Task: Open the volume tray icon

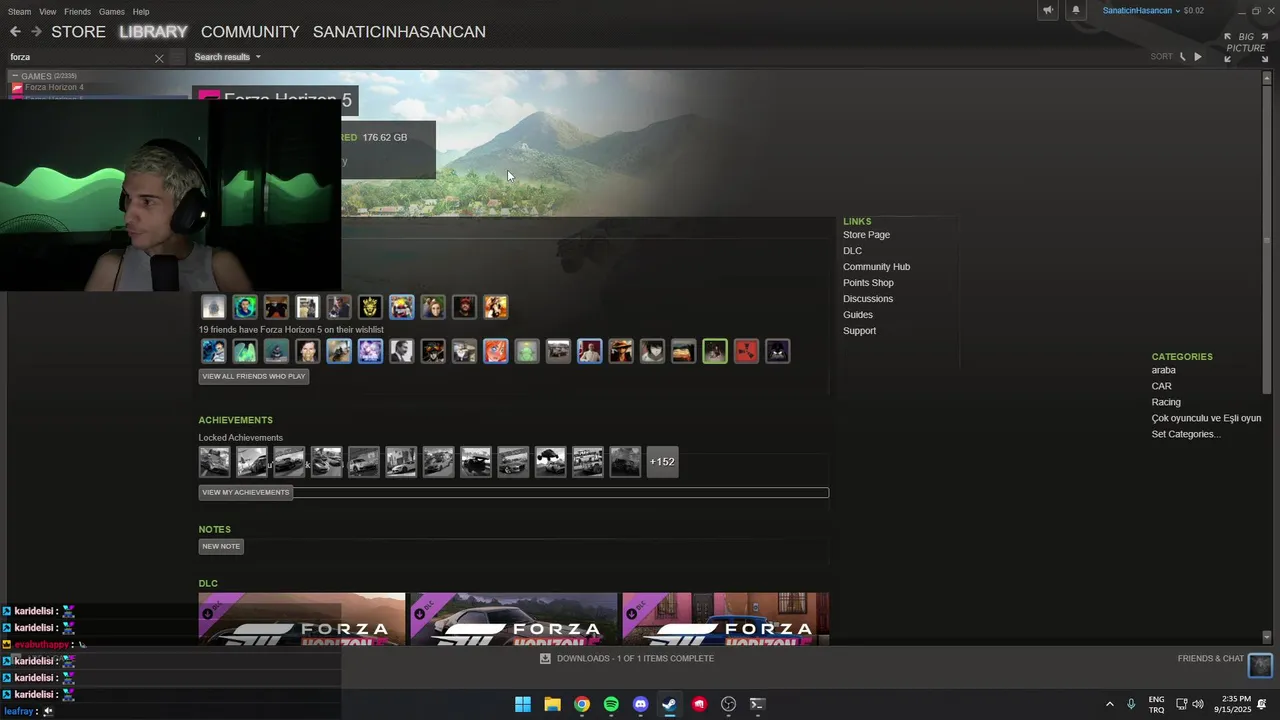Action: [x=1198, y=704]
